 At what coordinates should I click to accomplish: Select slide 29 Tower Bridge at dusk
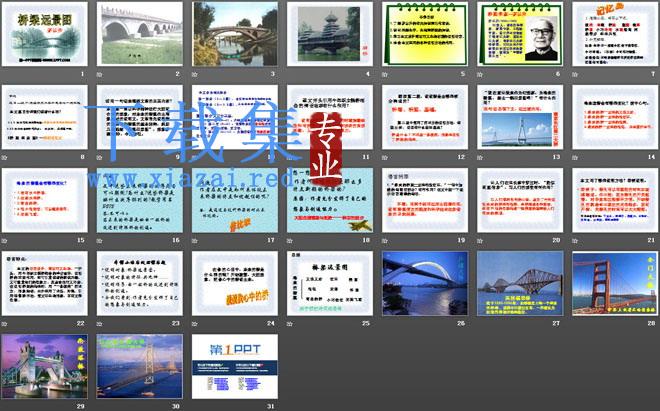click(x=45, y=366)
